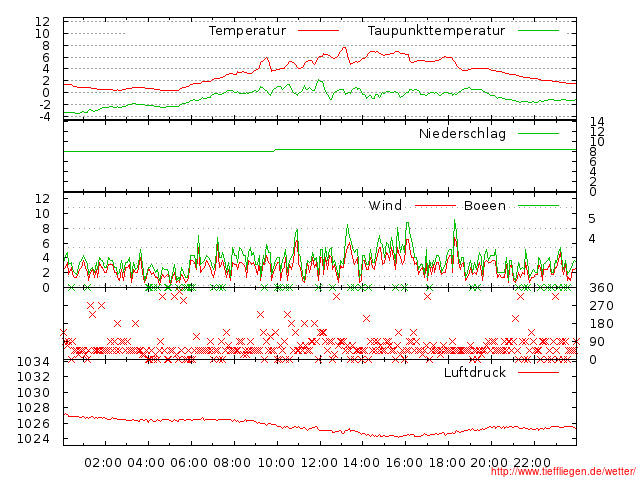Click the 1026 pressure axis value
The image size is (640, 480).
(33, 424)
